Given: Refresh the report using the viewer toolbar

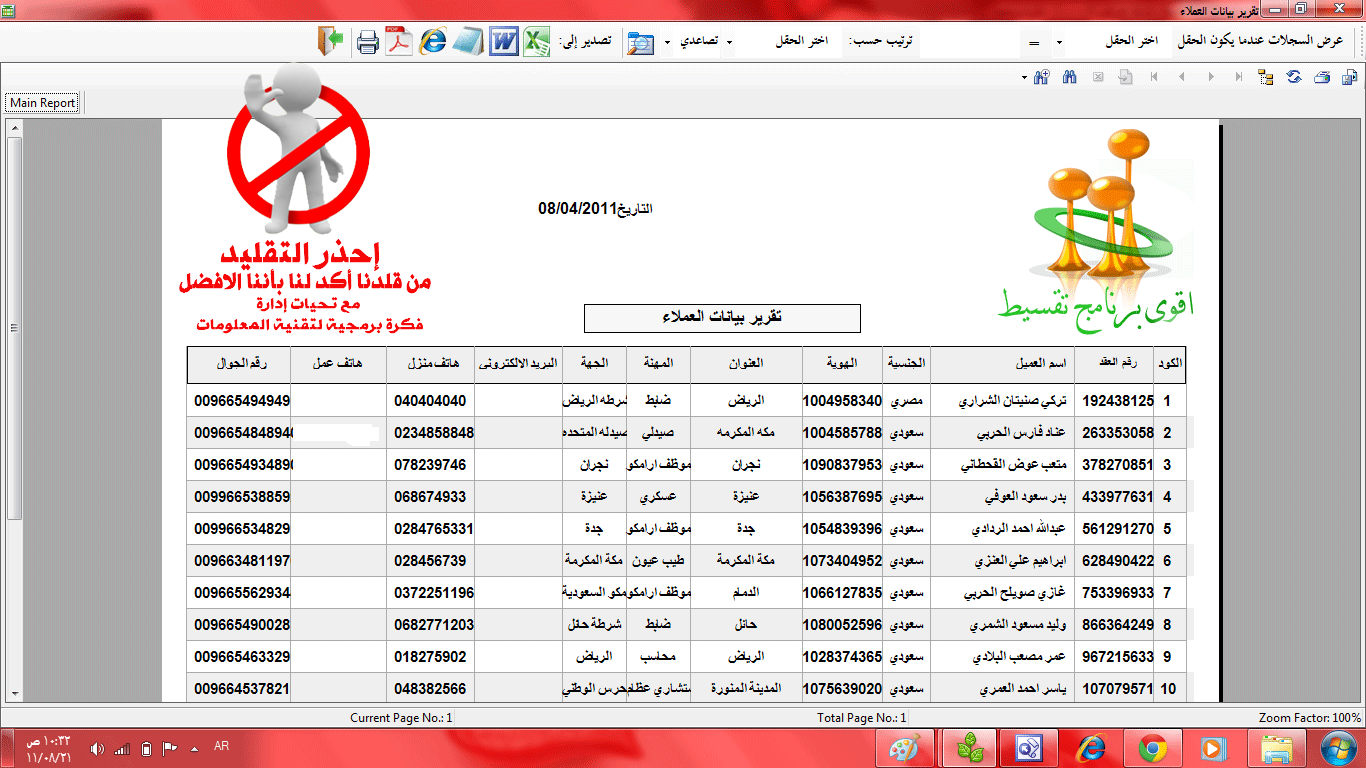Looking at the screenshot, I should click(1294, 77).
